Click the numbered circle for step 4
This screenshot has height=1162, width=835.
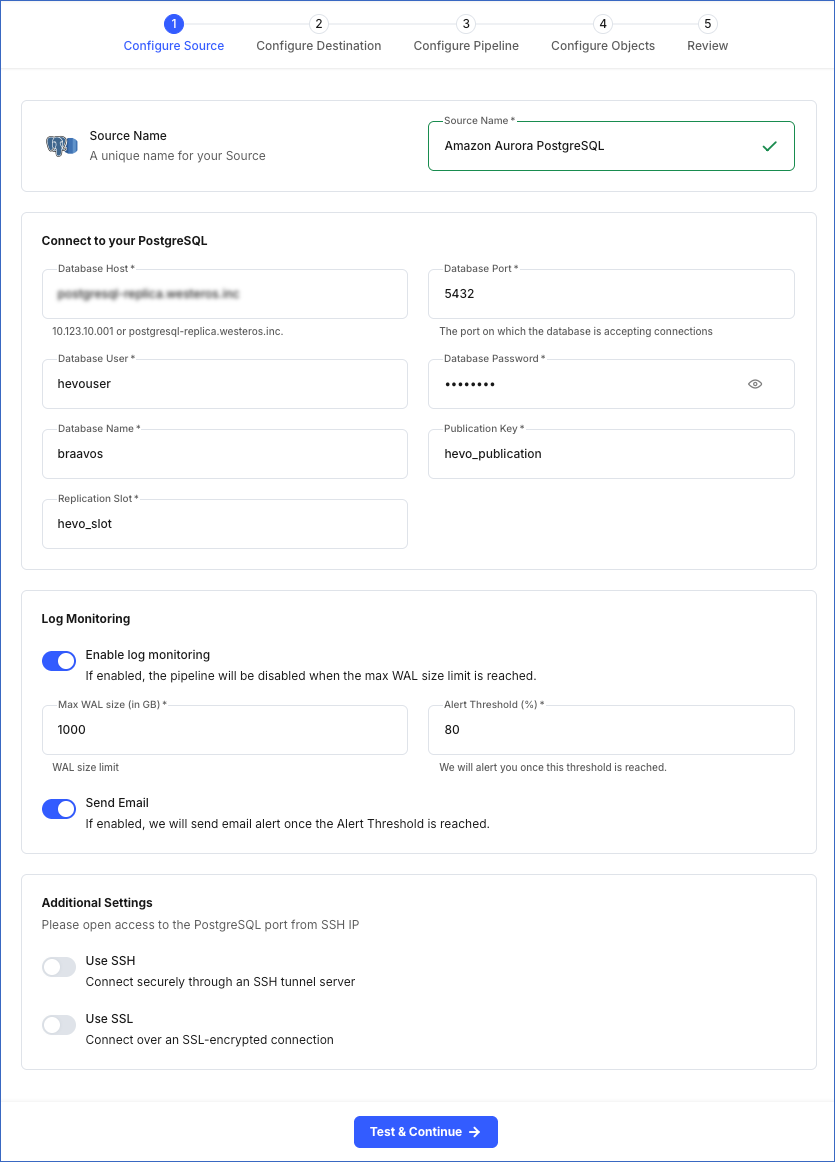click(x=603, y=24)
